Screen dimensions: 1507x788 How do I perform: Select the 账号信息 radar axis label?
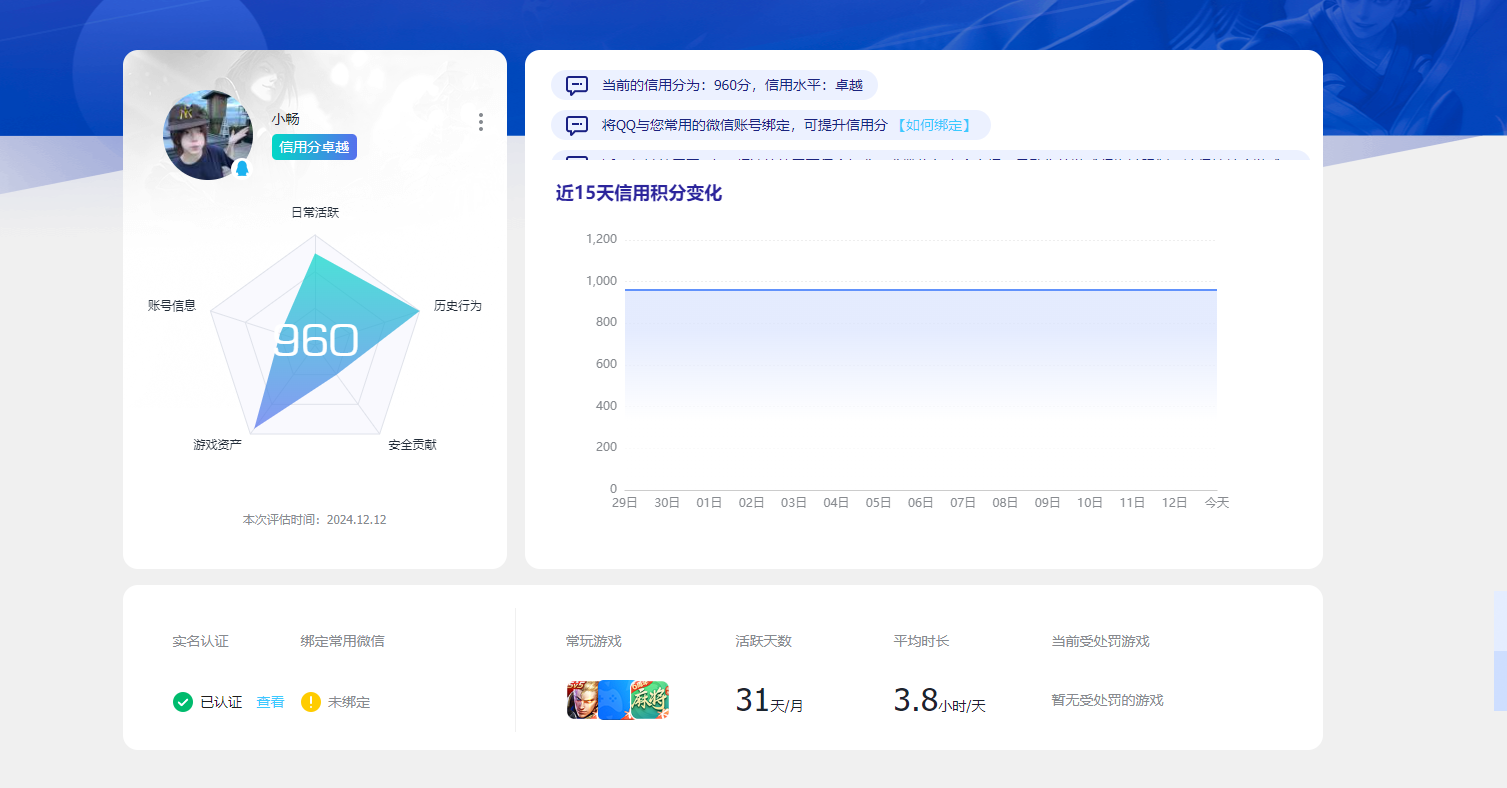coord(172,305)
